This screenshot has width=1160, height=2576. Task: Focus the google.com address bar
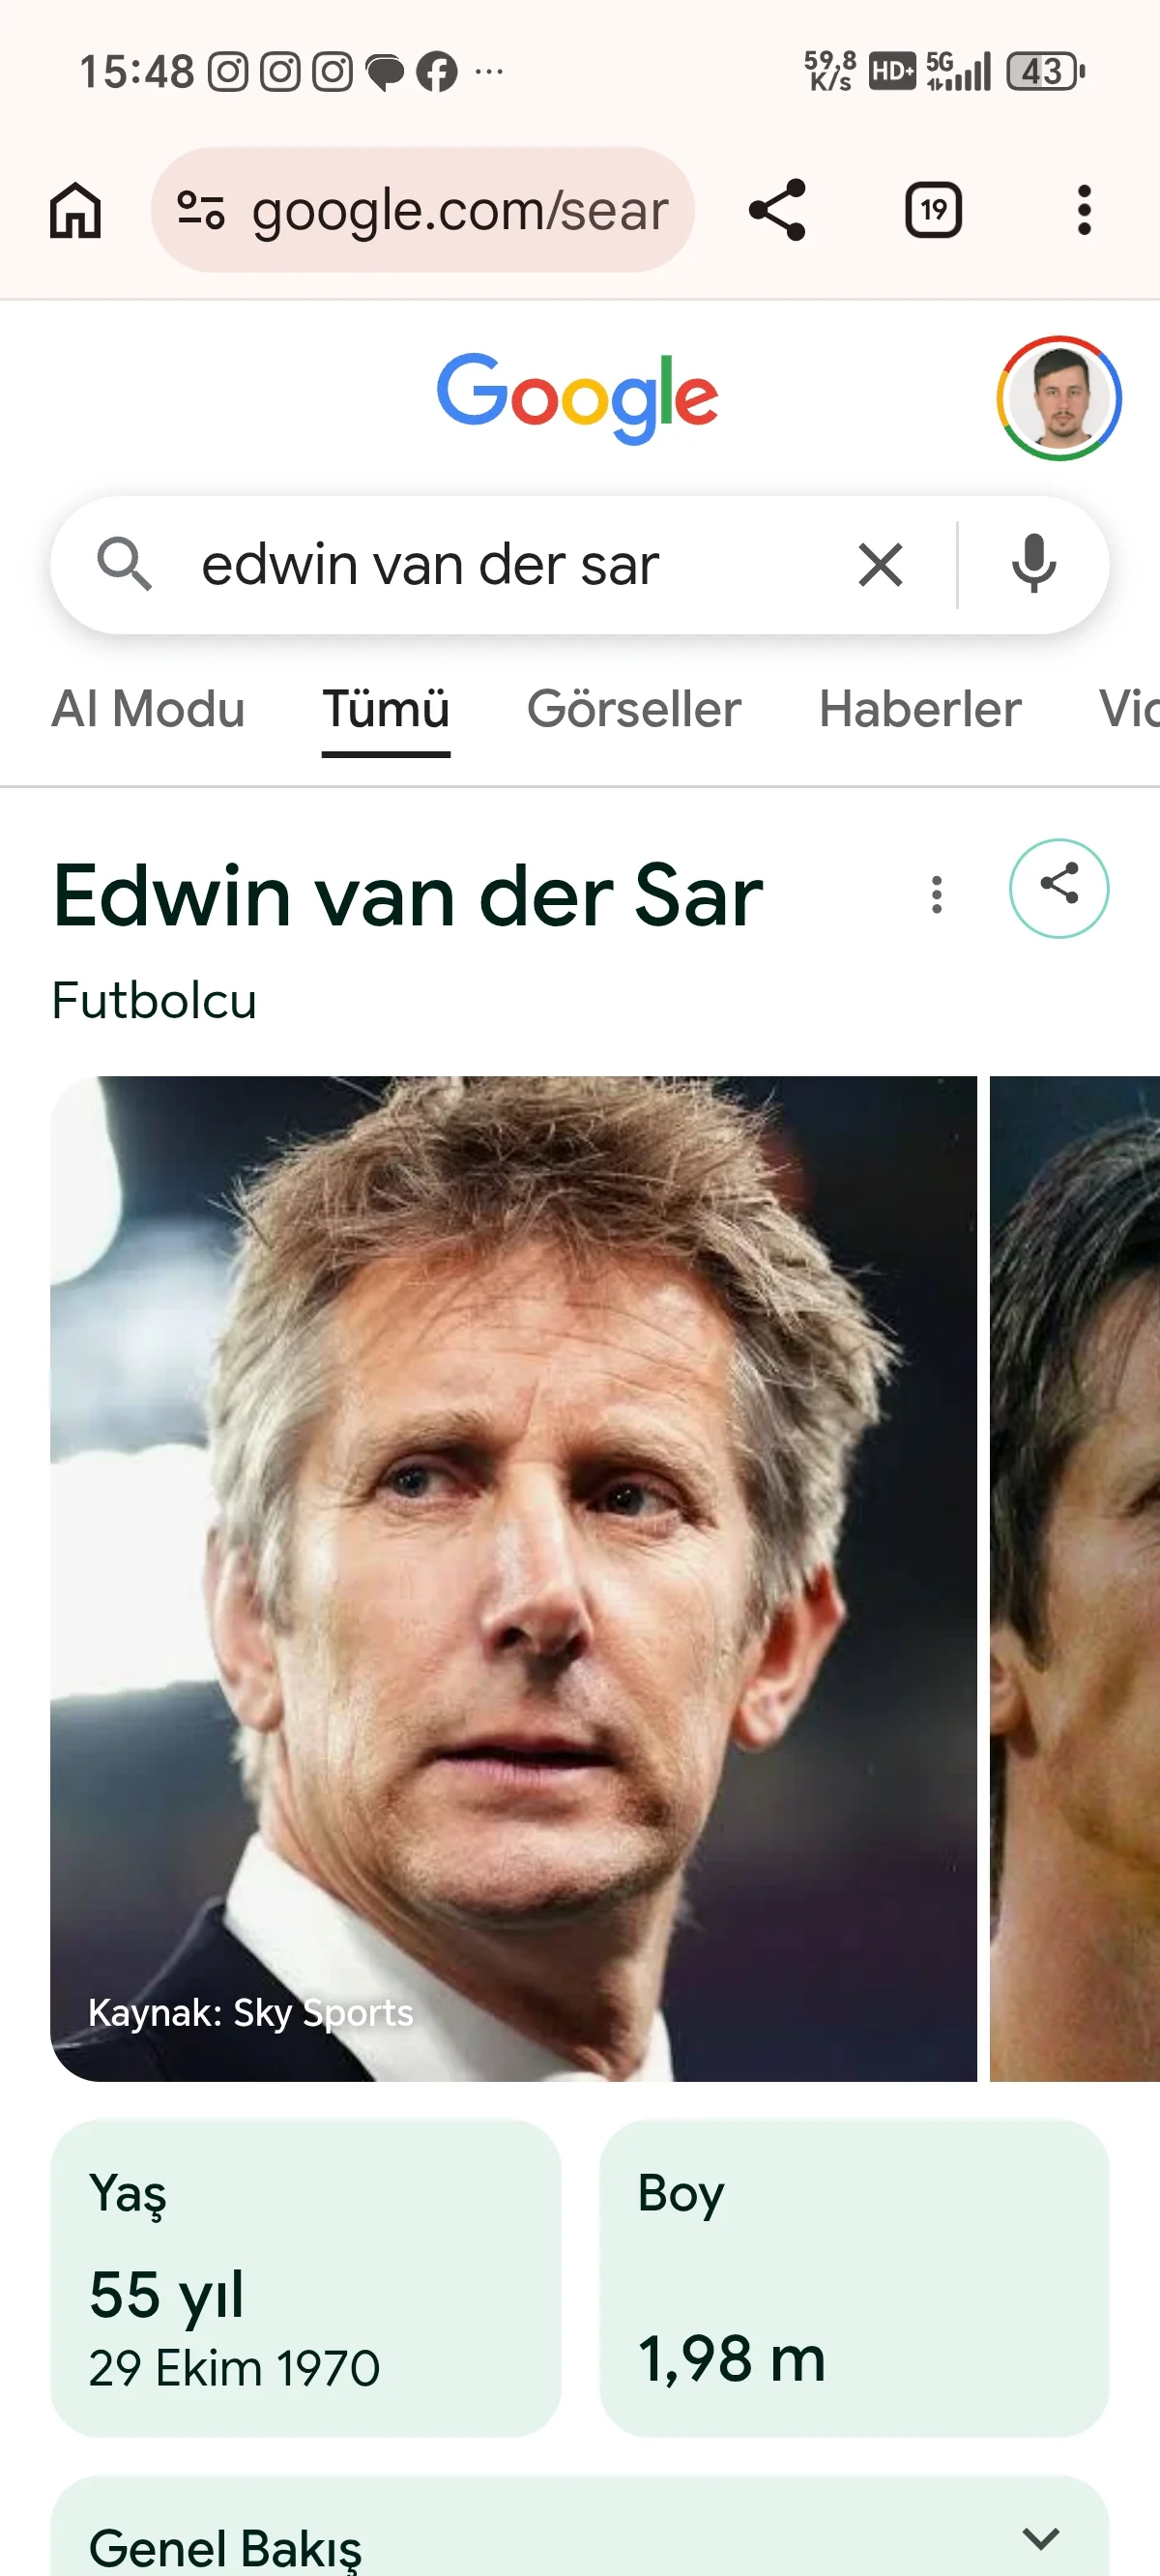pos(423,210)
